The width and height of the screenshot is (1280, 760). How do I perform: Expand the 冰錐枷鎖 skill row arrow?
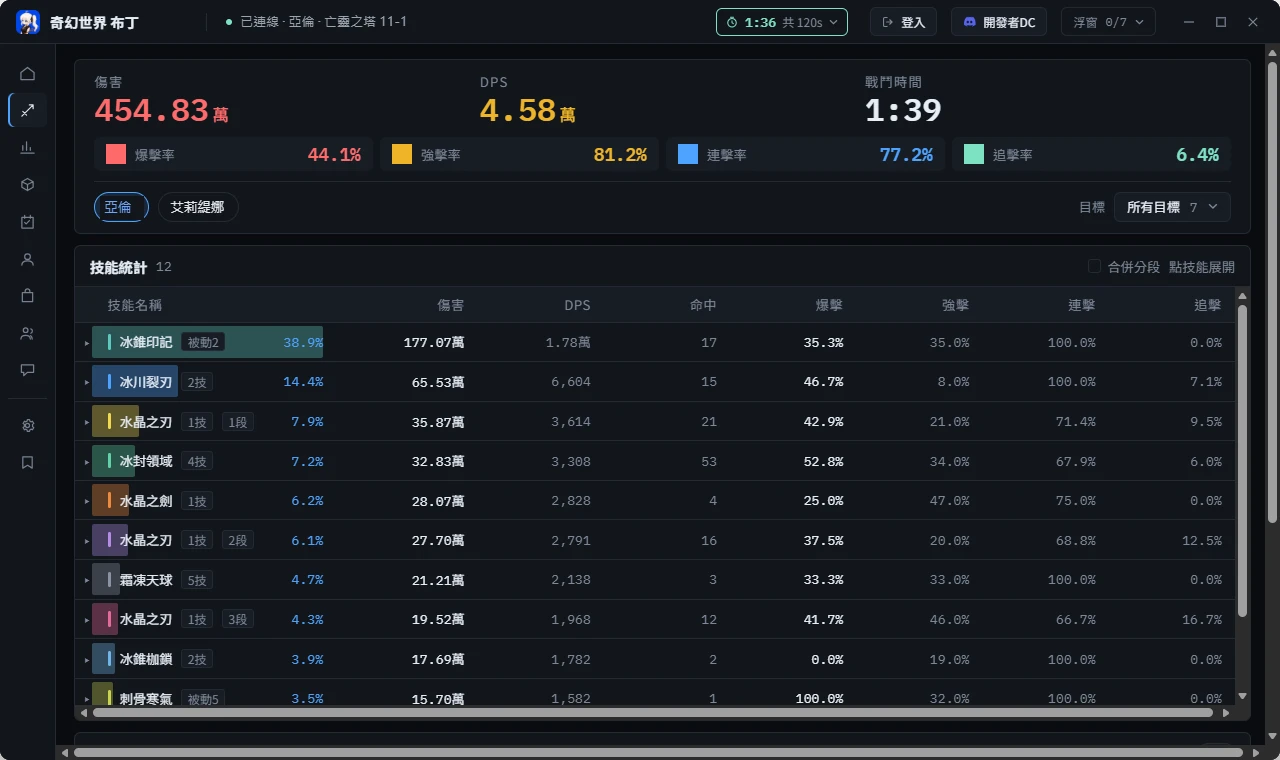click(86, 660)
